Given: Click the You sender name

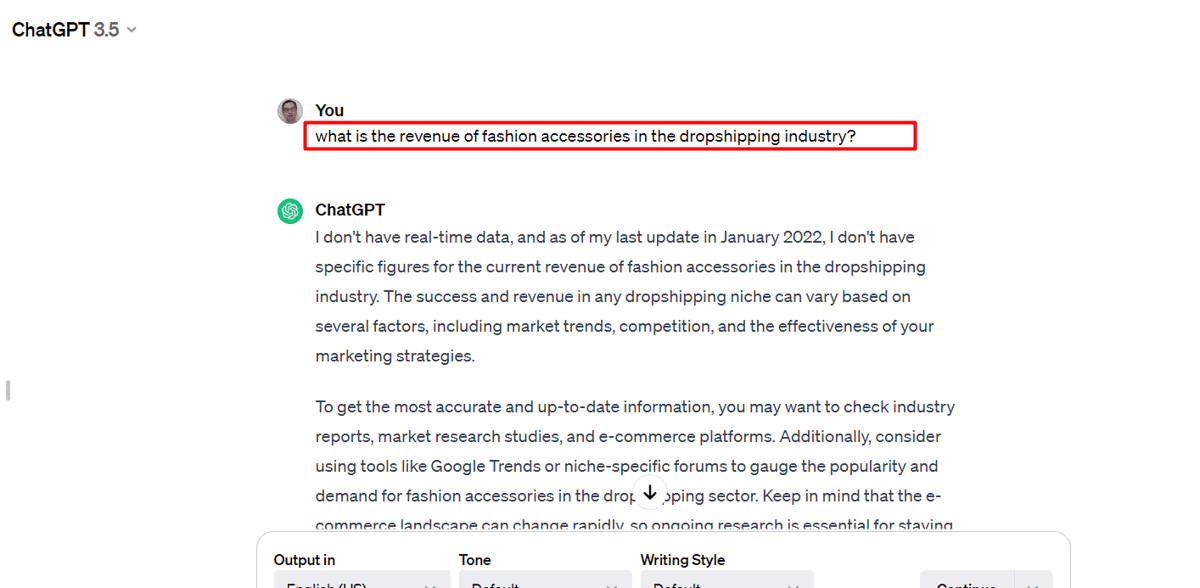Looking at the screenshot, I should point(330,110).
